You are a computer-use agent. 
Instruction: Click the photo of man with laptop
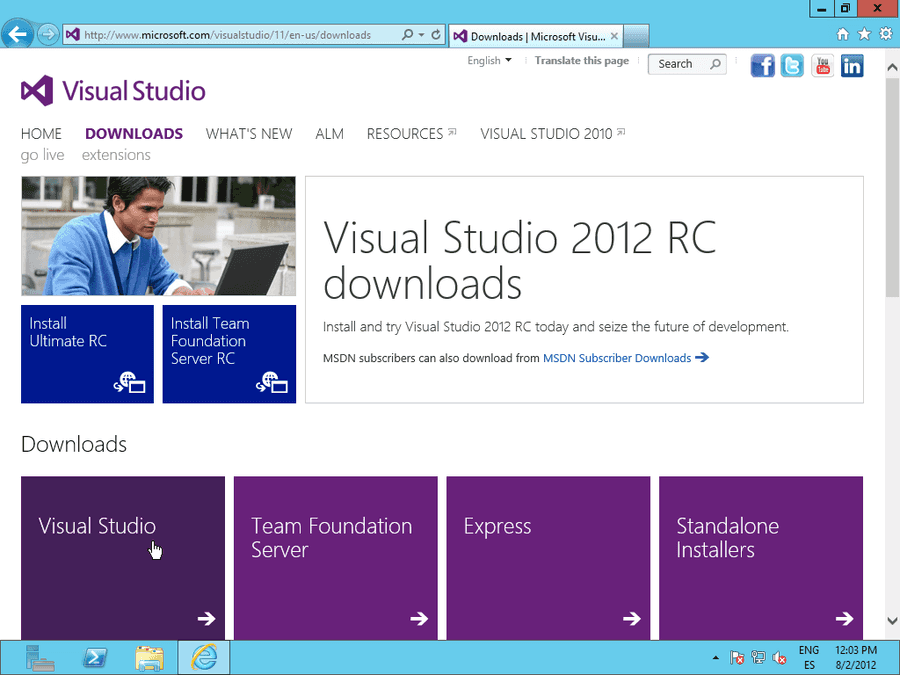pos(158,236)
